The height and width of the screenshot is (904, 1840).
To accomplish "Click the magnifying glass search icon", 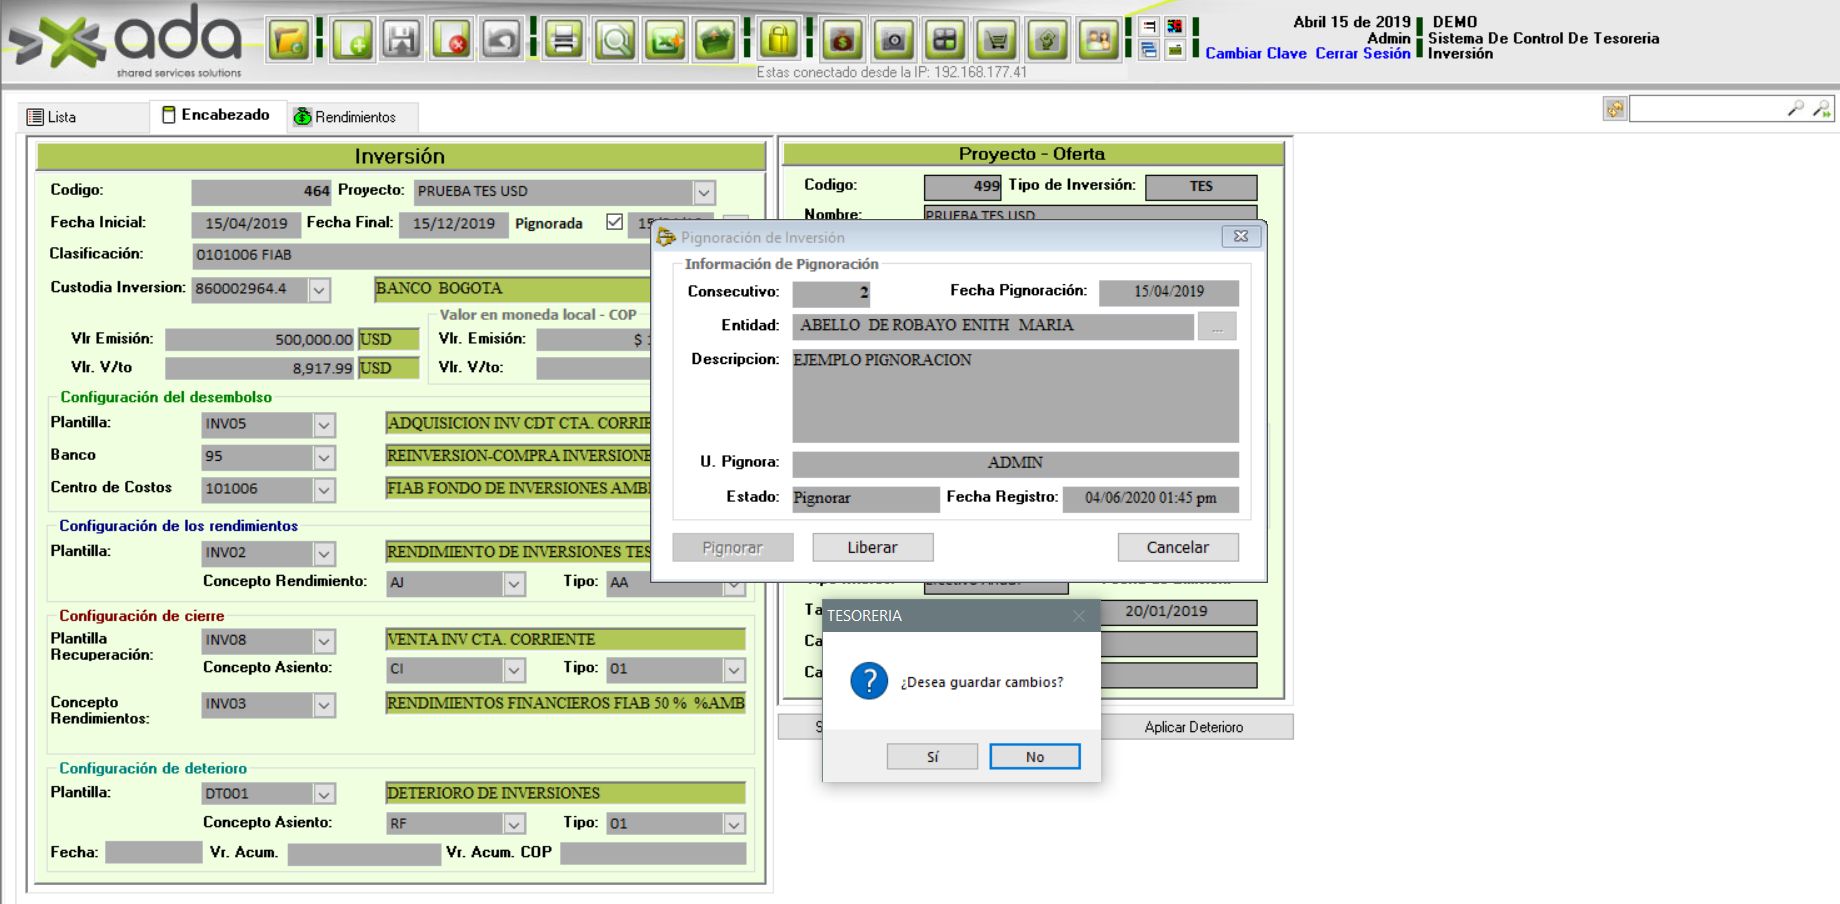I will (615, 41).
